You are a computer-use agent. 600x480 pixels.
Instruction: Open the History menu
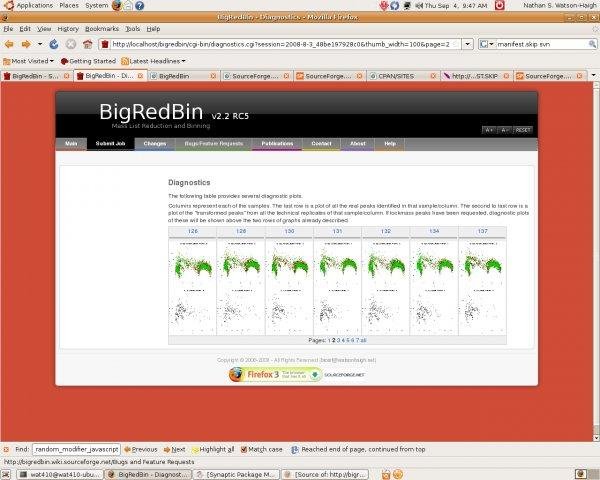click(68, 29)
